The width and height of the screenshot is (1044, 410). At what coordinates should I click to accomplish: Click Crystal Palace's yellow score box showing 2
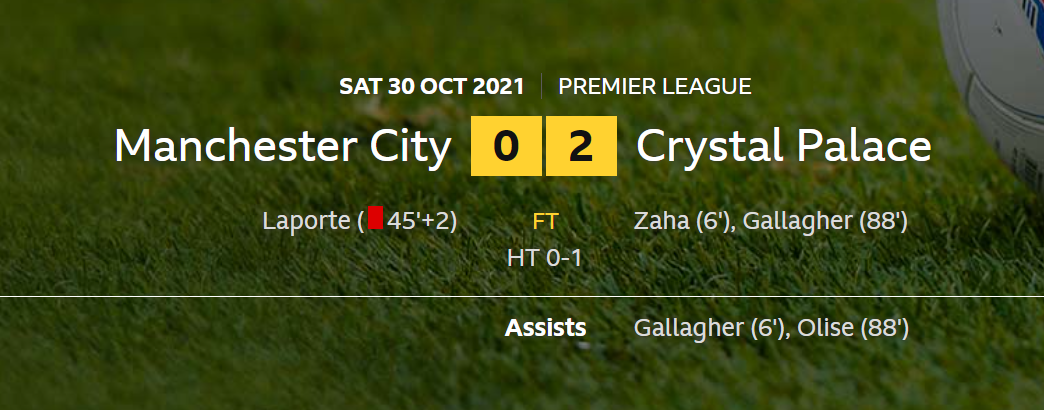click(x=581, y=147)
